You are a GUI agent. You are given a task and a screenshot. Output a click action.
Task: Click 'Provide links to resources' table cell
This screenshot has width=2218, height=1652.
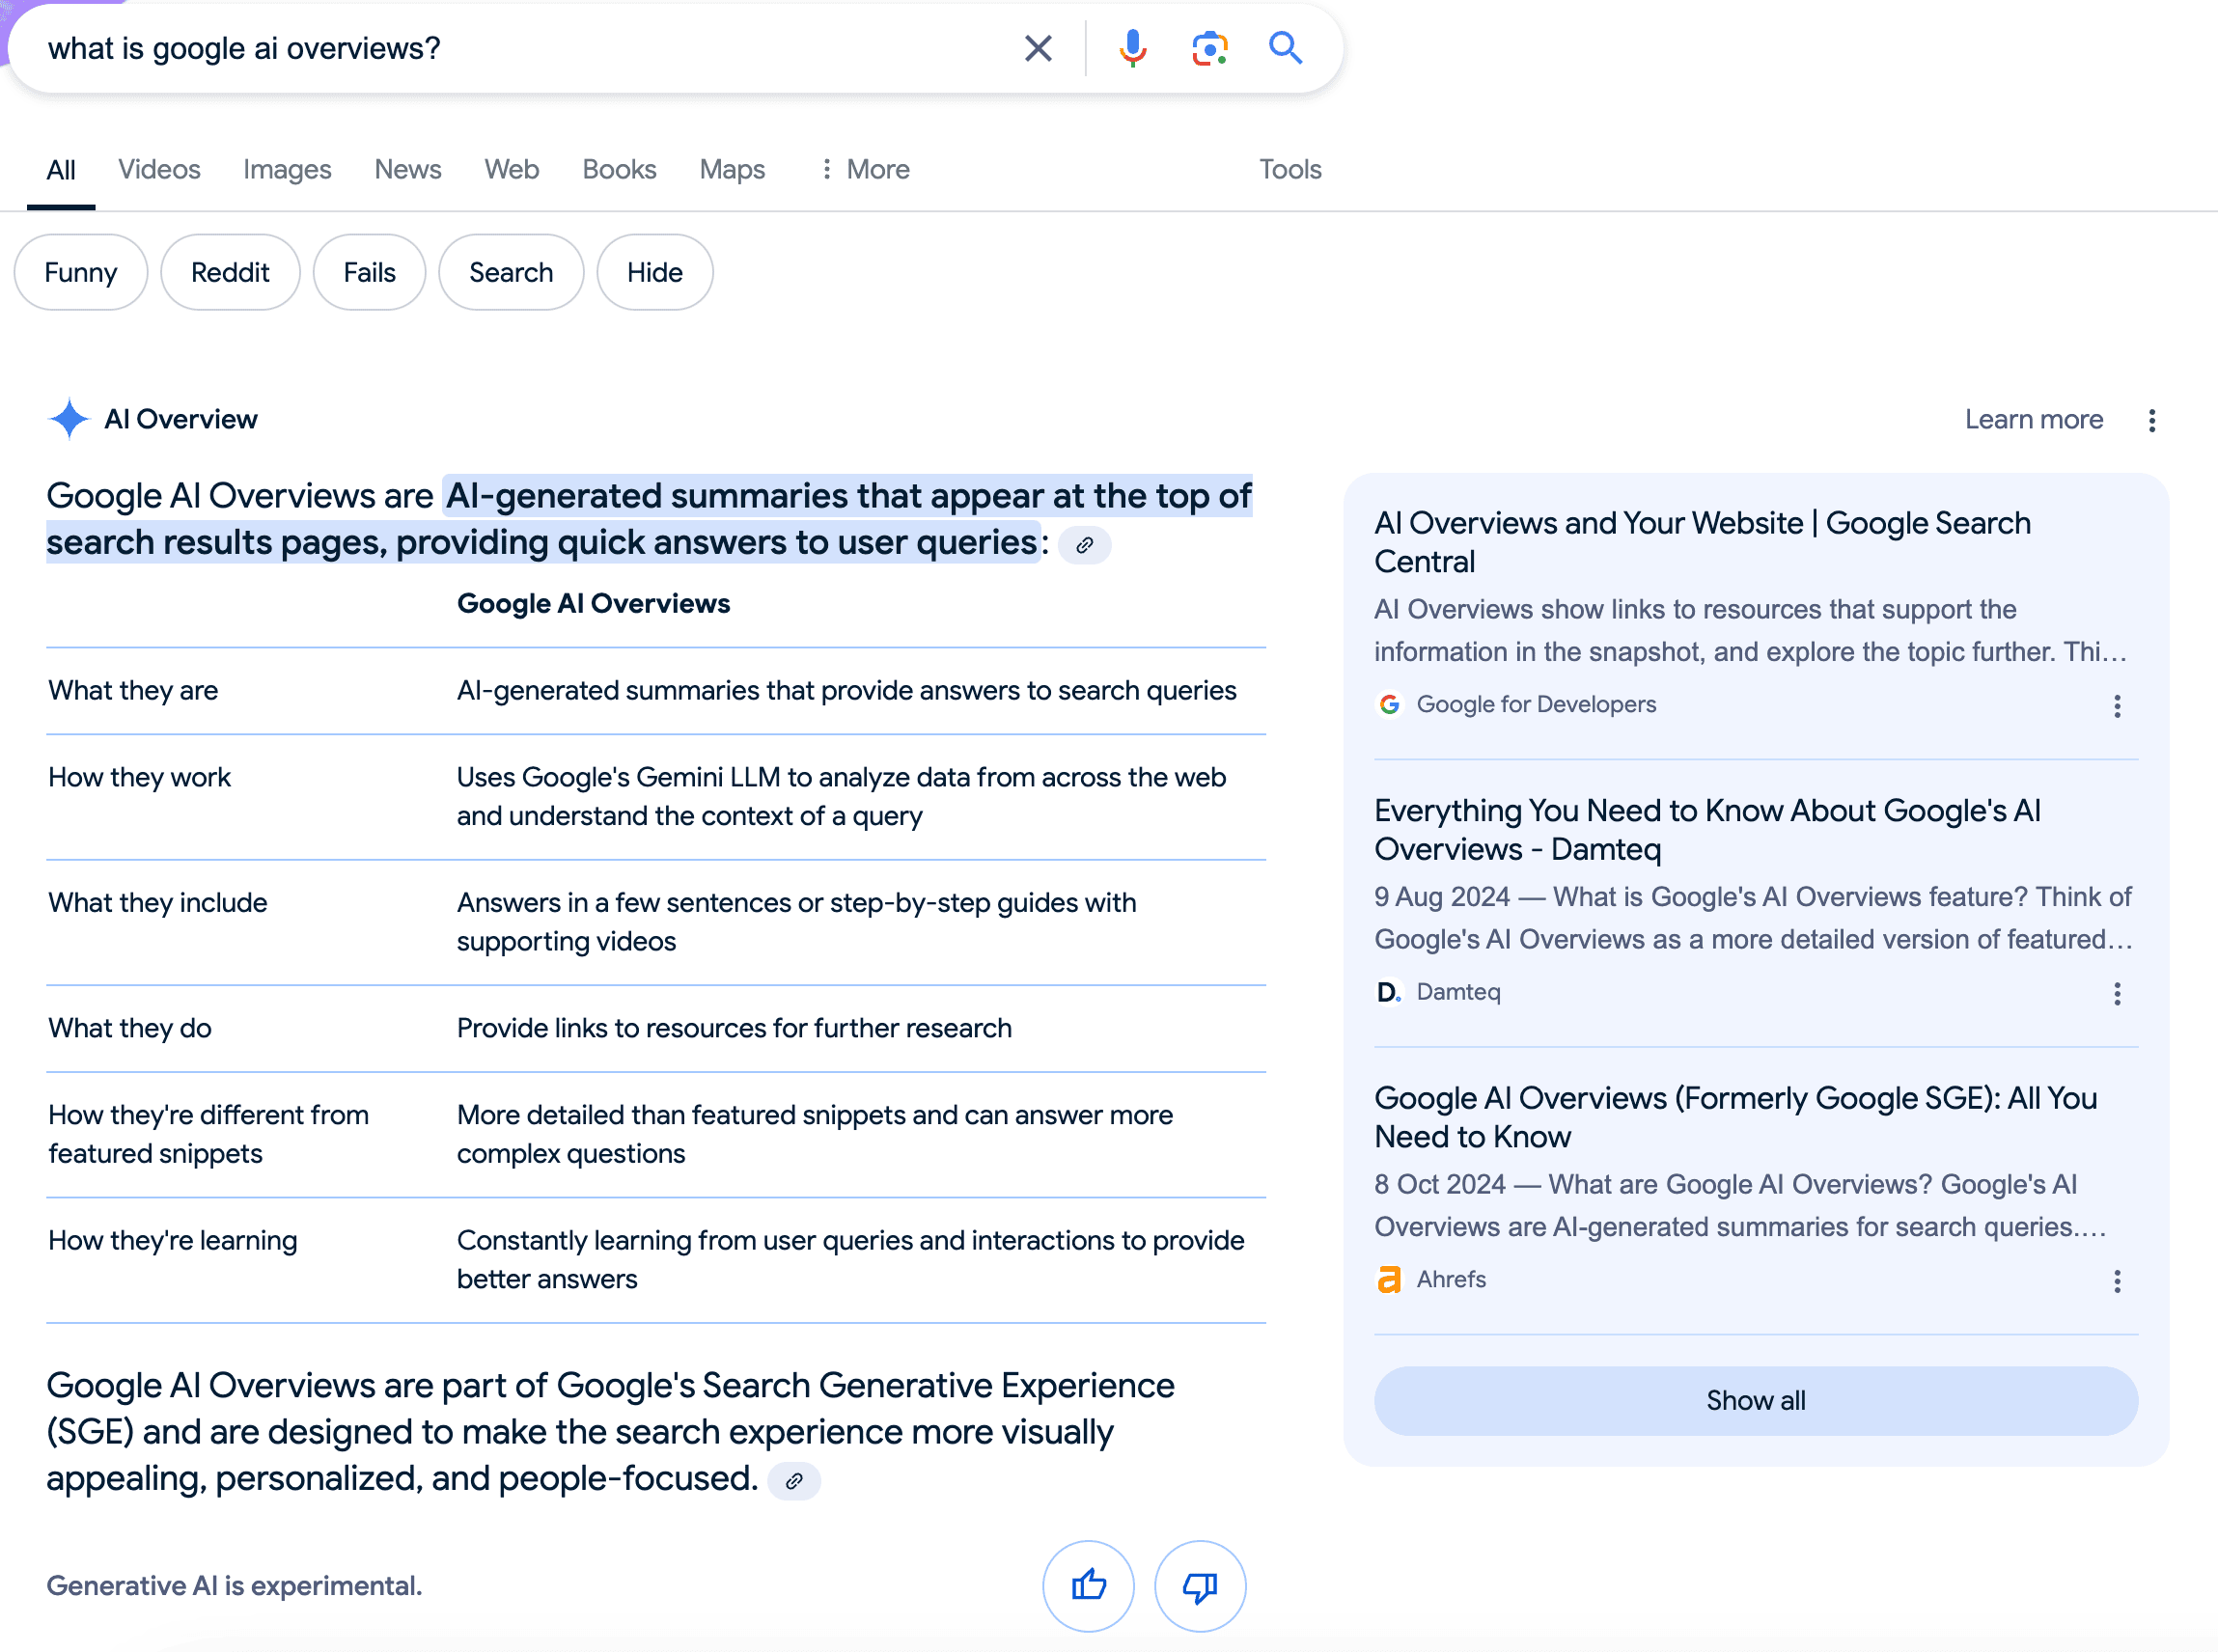pyautogui.click(x=734, y=1028)
